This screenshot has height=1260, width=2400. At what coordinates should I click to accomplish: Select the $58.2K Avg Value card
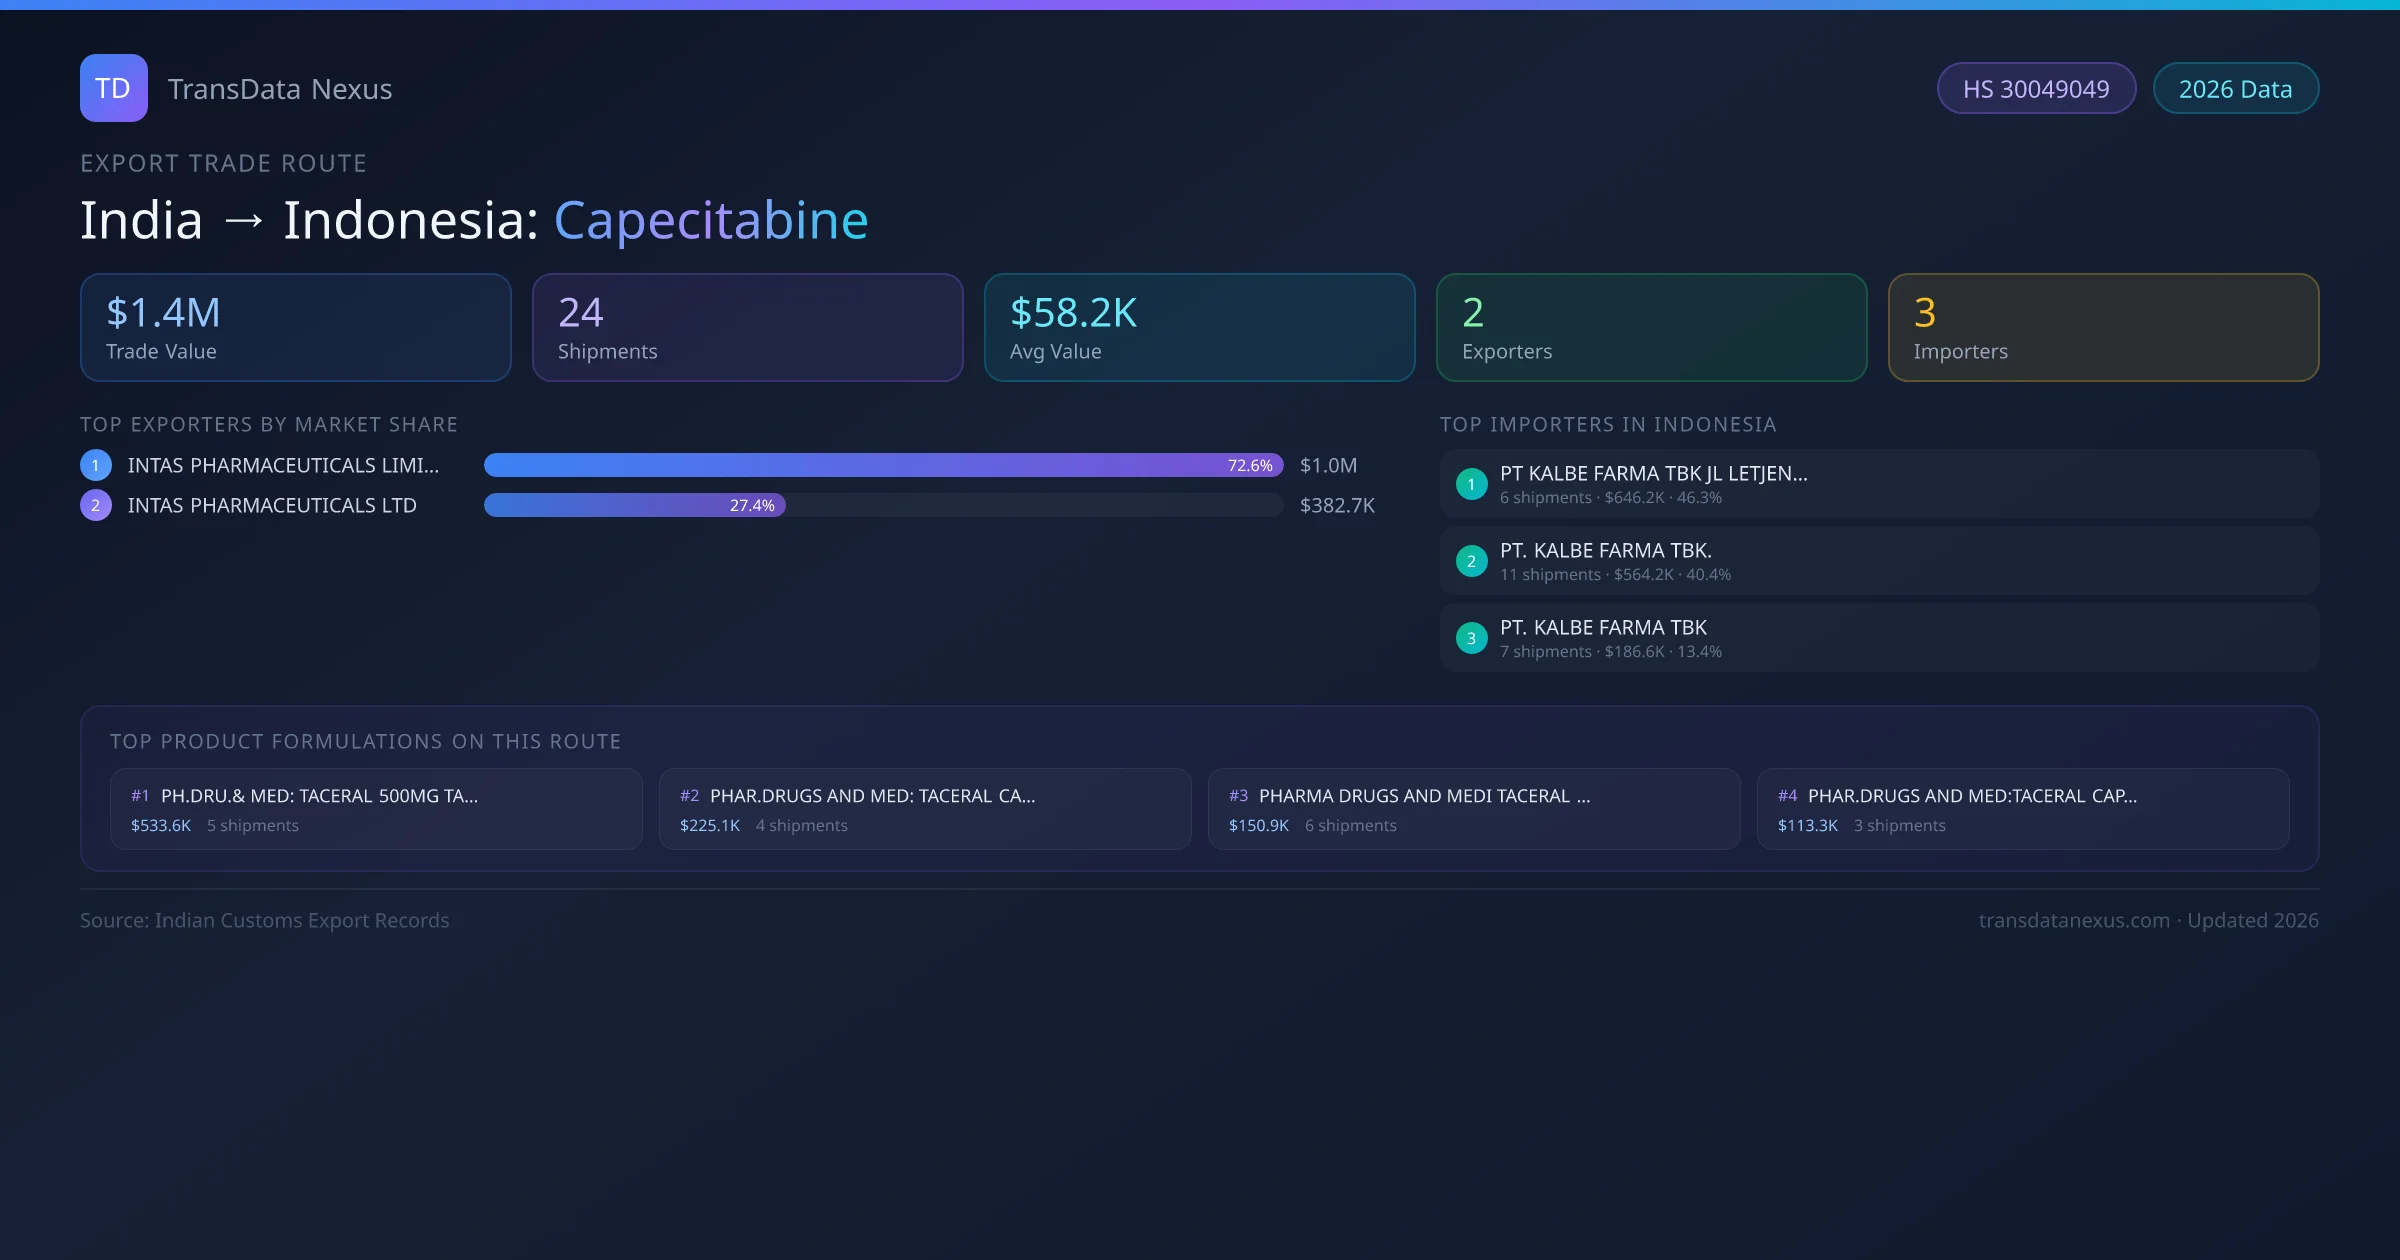(x=1199, y=328)
